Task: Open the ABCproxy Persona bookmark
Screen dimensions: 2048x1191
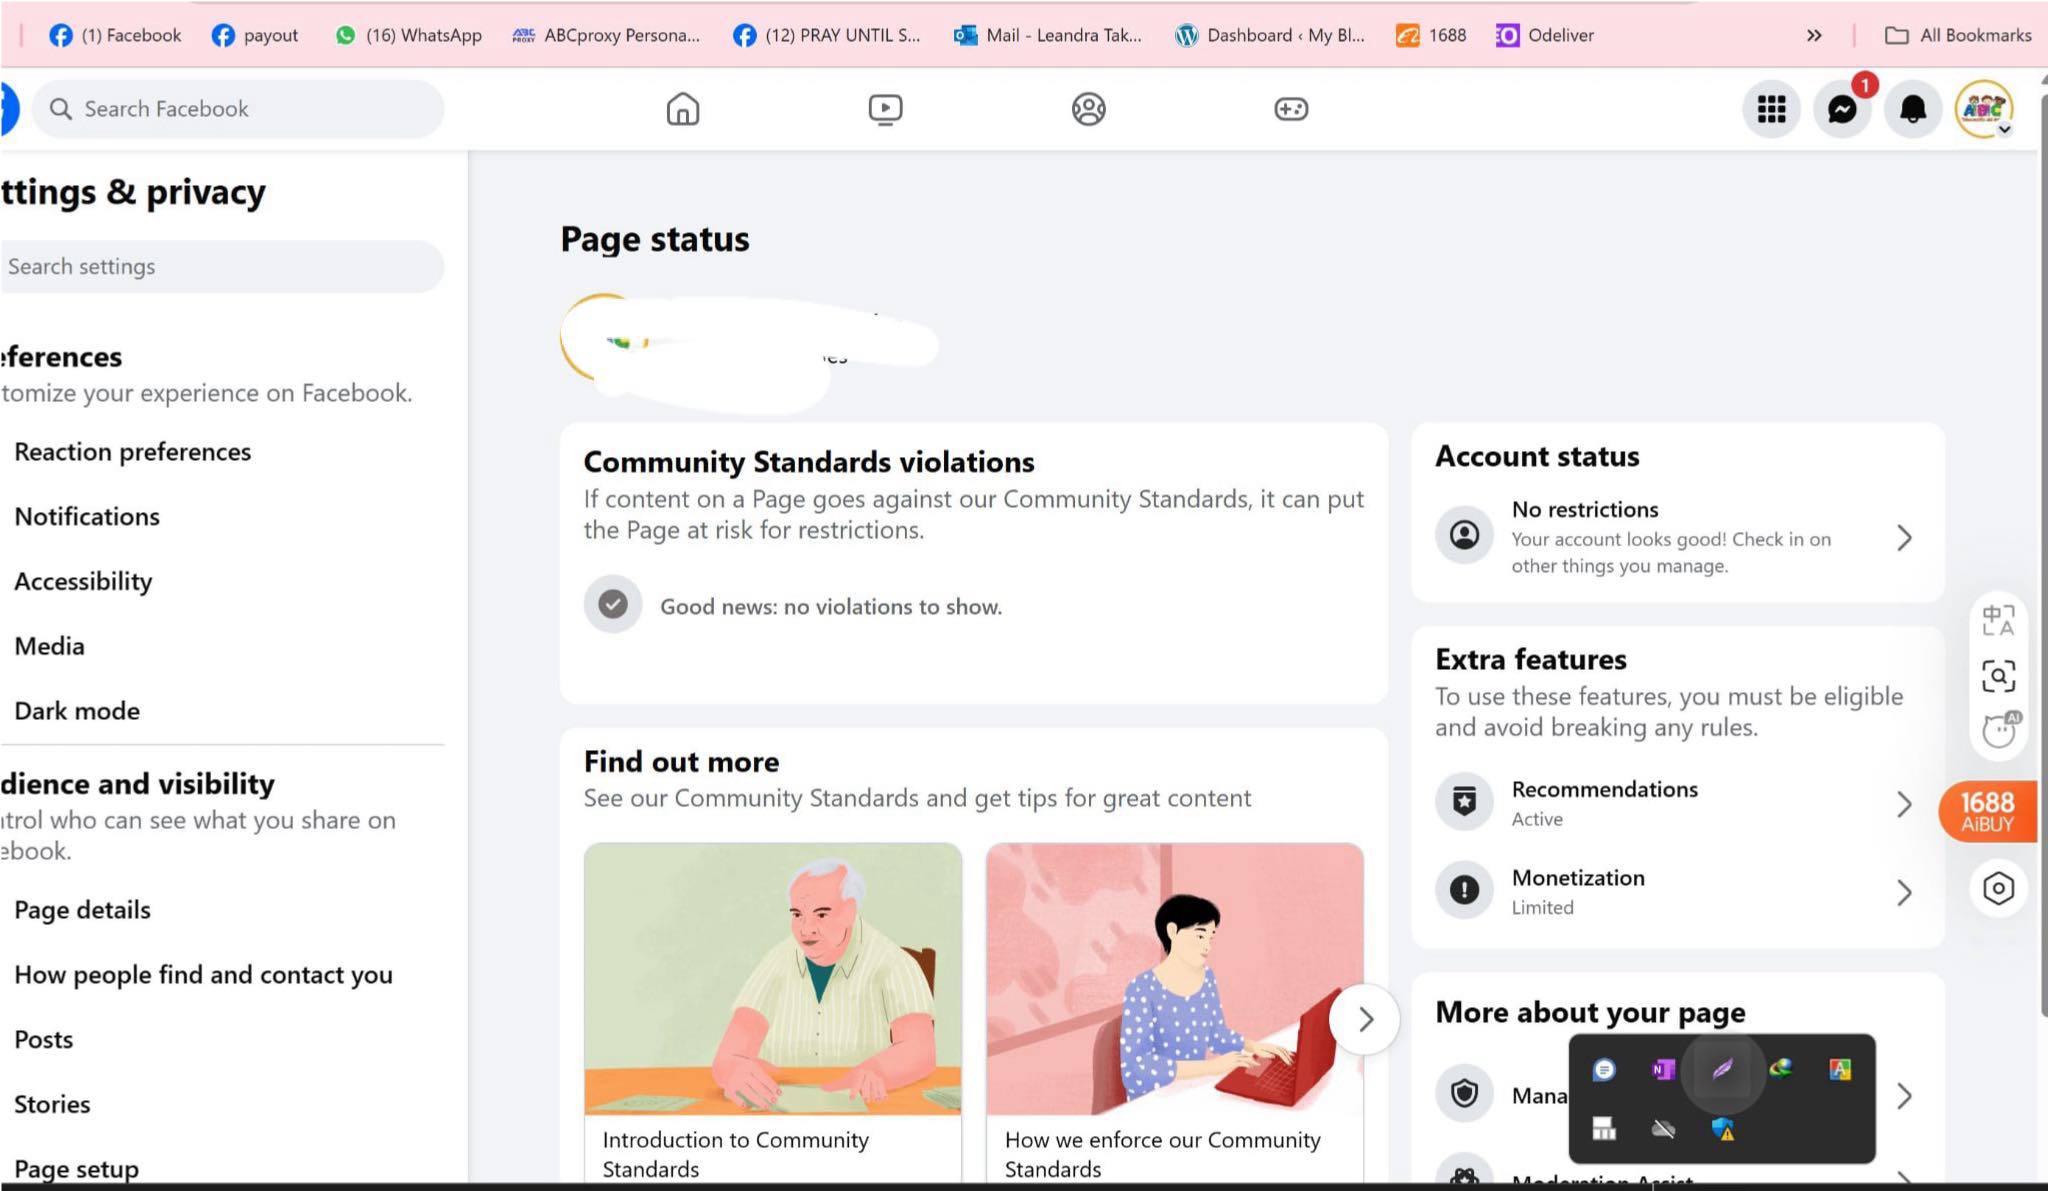Action: pos(606,35)
